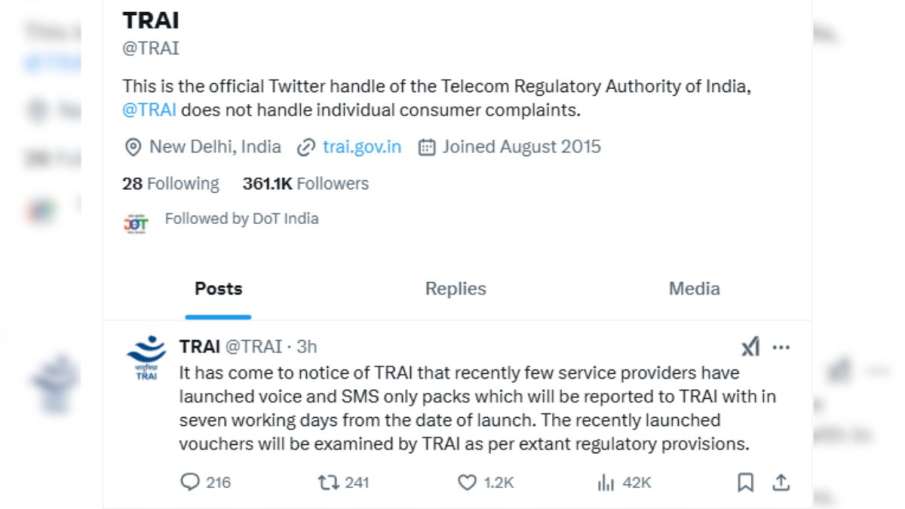This screenshot has height=509, width=905.
Task: Click the reply icon on TRAI tweet
Action: [191, 482]
